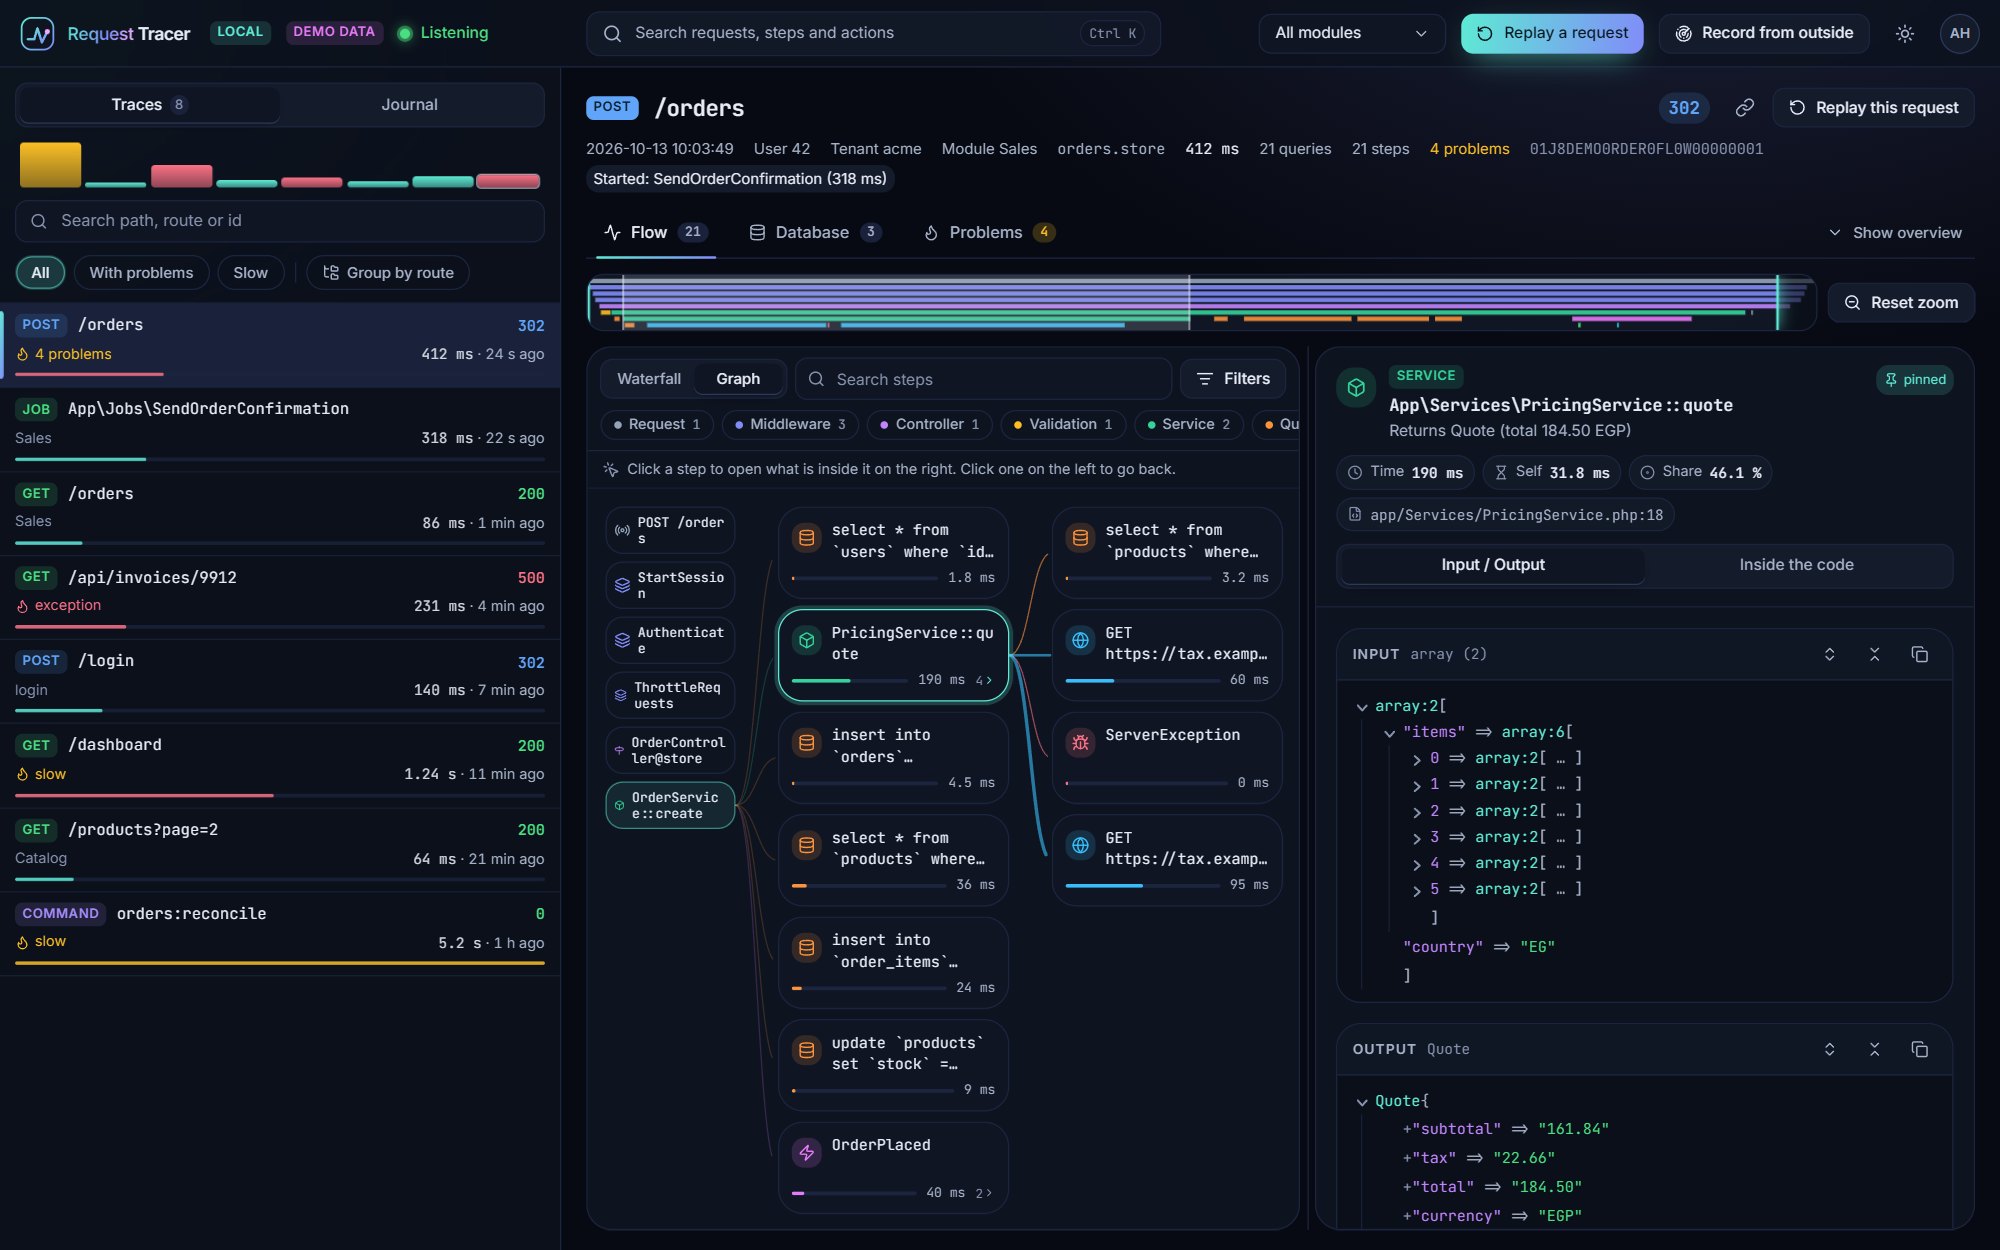2000x1250 pixels.
Task: Click the Reset zoom button
Action: tap(1900, 302)
